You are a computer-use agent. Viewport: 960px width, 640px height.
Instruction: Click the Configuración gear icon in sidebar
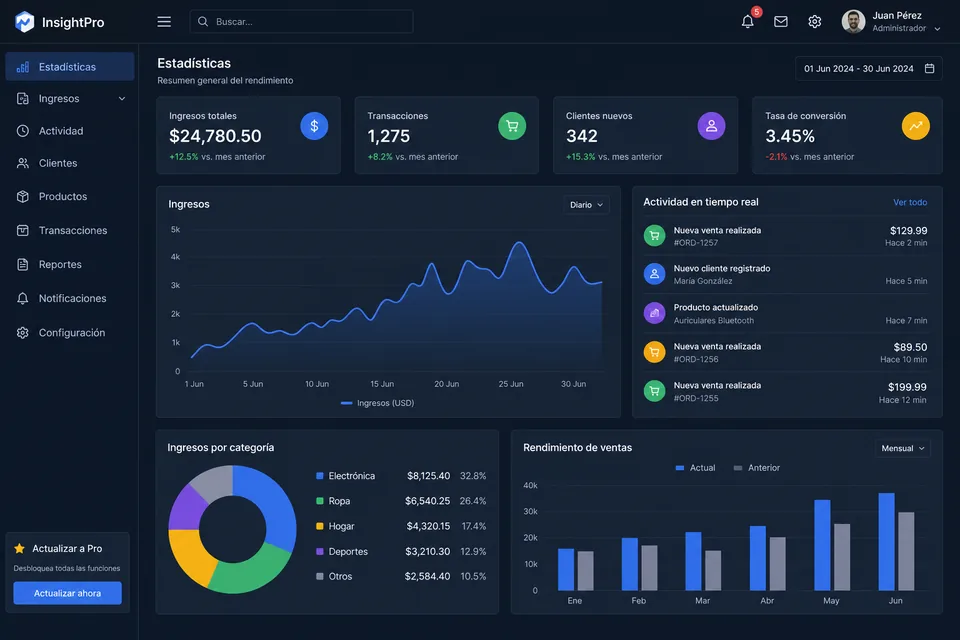pos(23,333)
